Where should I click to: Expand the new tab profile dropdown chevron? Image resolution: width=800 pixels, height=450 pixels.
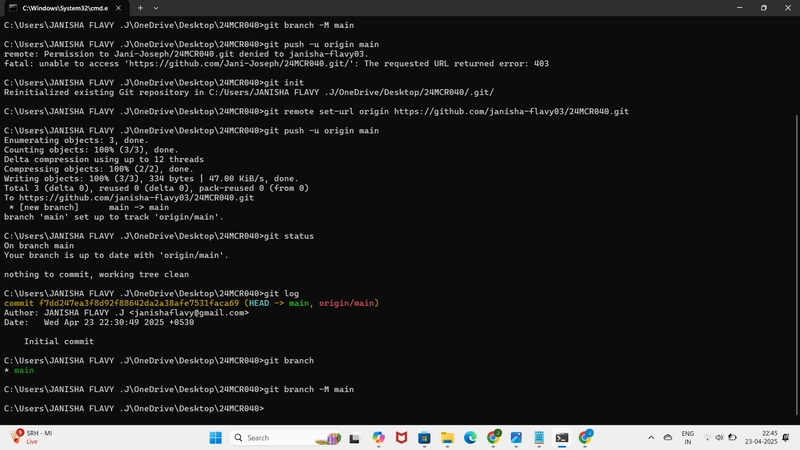click(156, 8)
